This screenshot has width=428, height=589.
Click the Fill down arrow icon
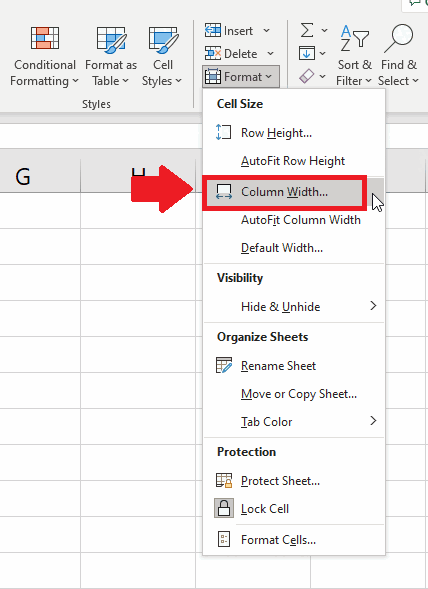coord(307,53)
